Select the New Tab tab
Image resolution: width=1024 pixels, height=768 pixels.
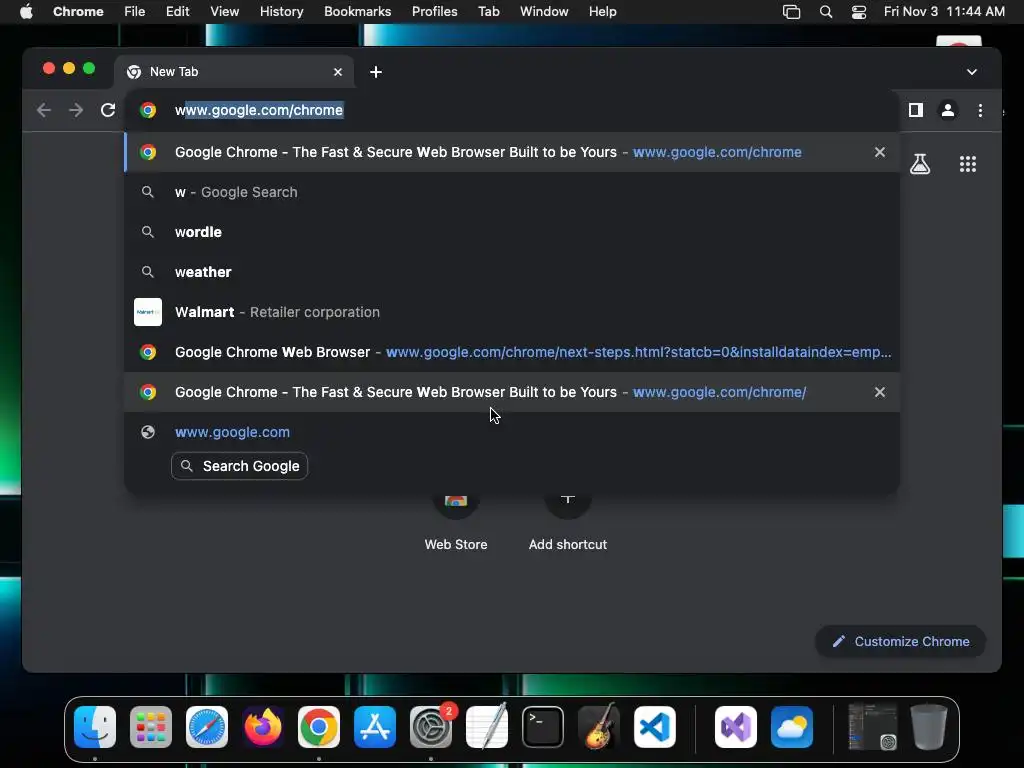(234, 72)
